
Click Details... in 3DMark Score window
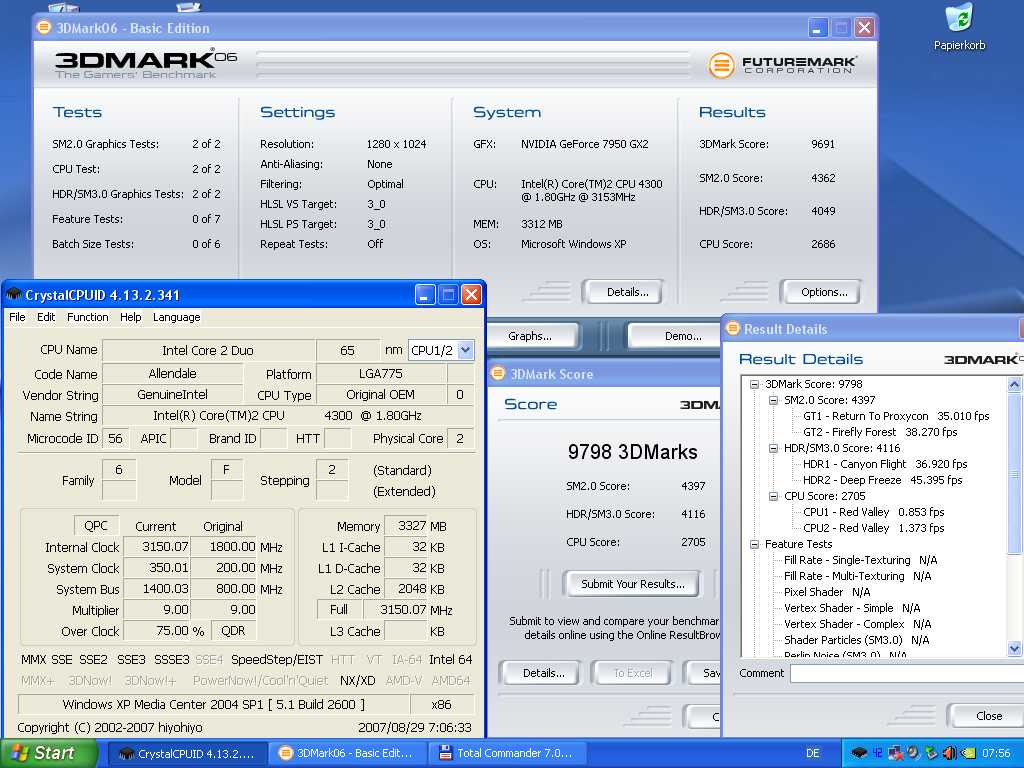541,673
